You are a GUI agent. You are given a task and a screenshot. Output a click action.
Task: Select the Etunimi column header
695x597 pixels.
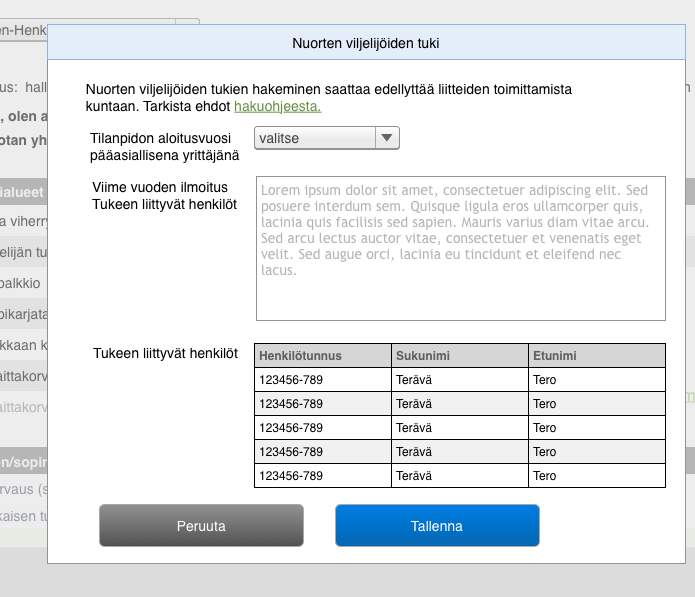pos(597,355)
